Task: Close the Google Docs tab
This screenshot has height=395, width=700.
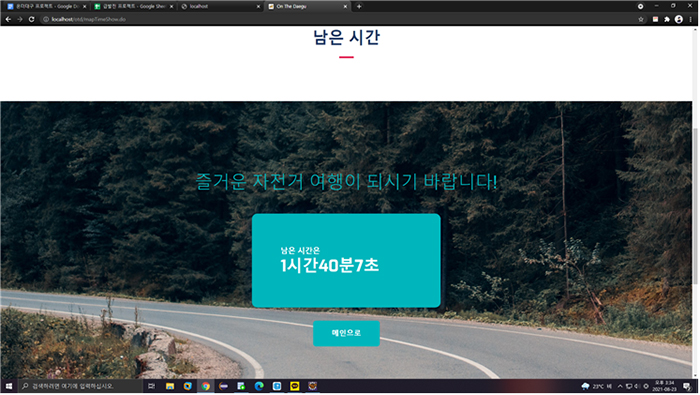Action: point(84,6)
